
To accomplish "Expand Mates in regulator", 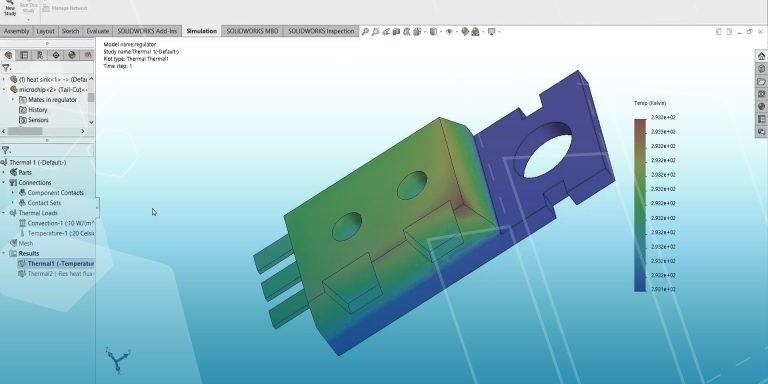I will [x=13, y=99].
